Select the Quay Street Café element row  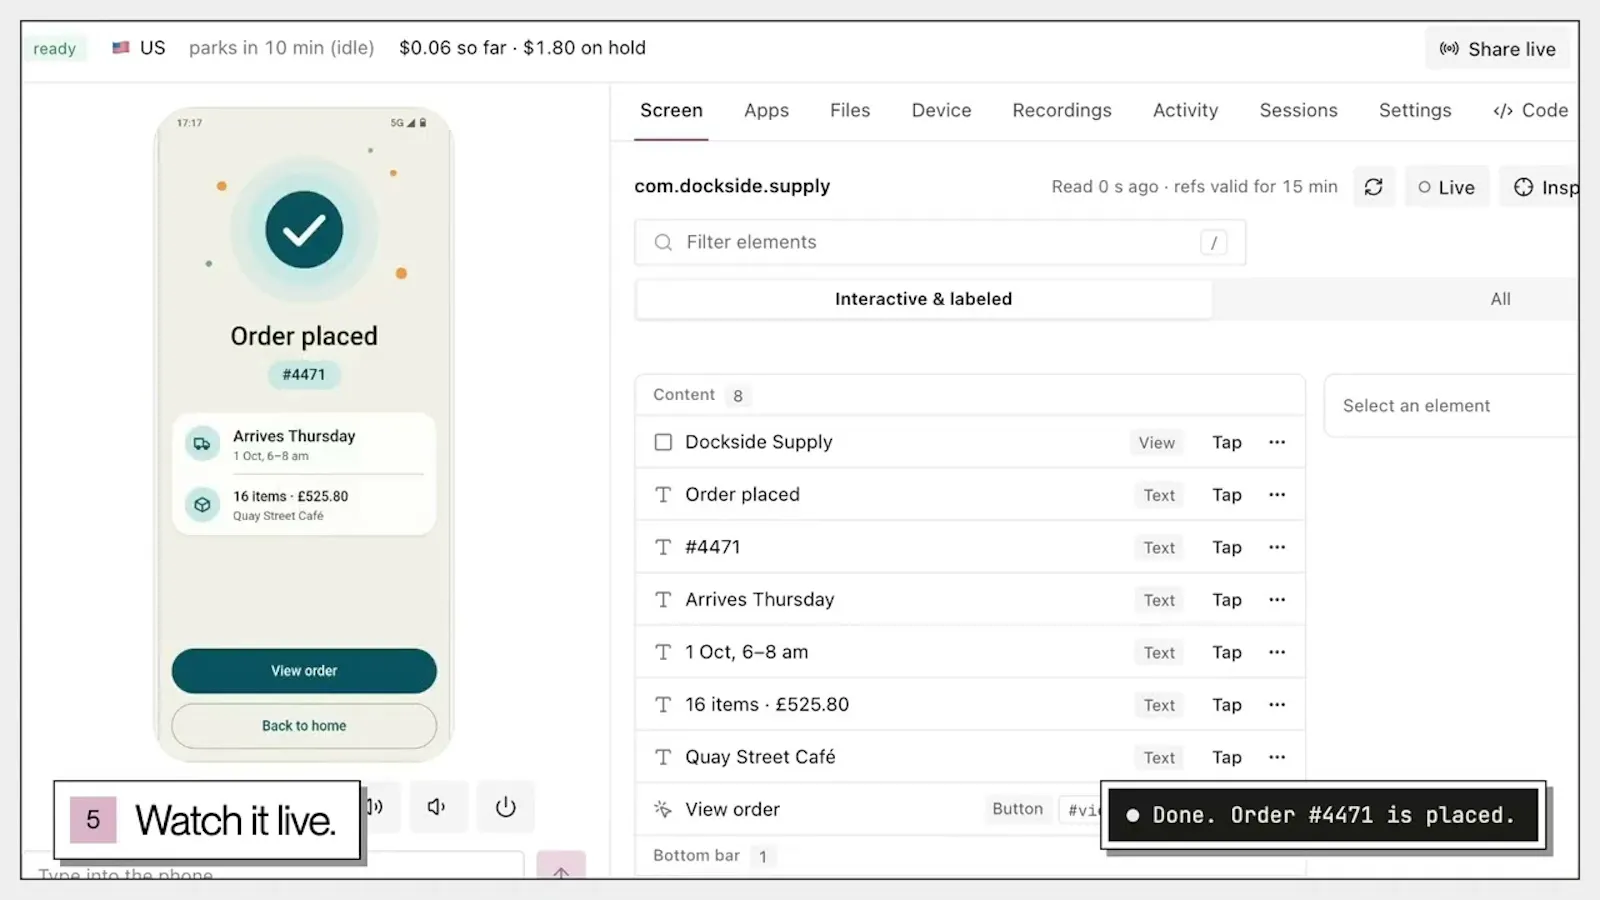pos(970,757)
